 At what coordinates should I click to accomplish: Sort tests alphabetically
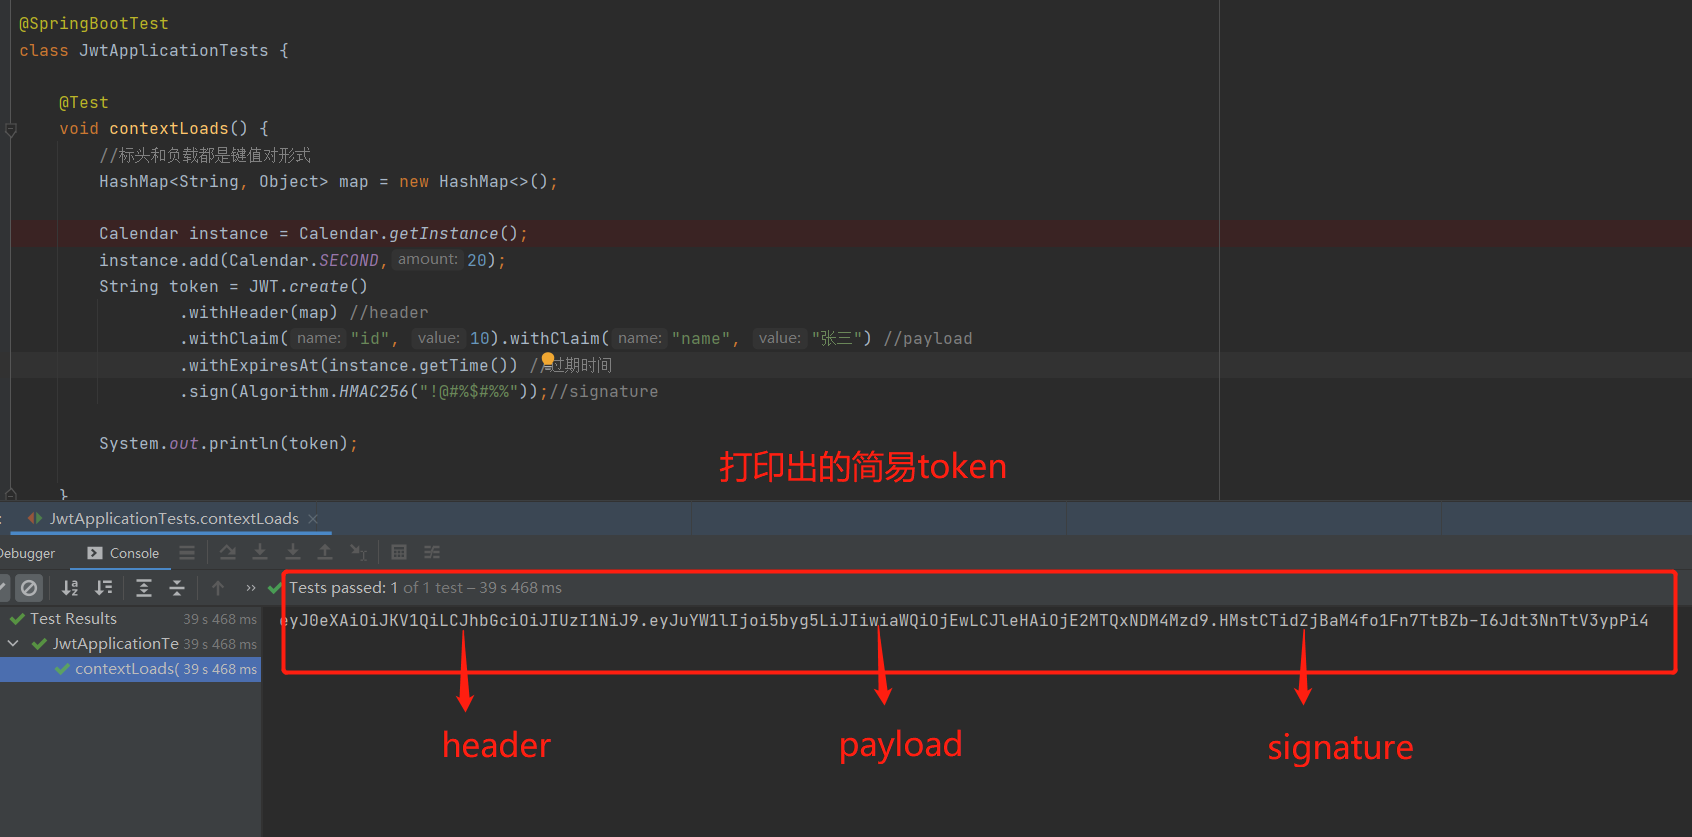point(70,588)
